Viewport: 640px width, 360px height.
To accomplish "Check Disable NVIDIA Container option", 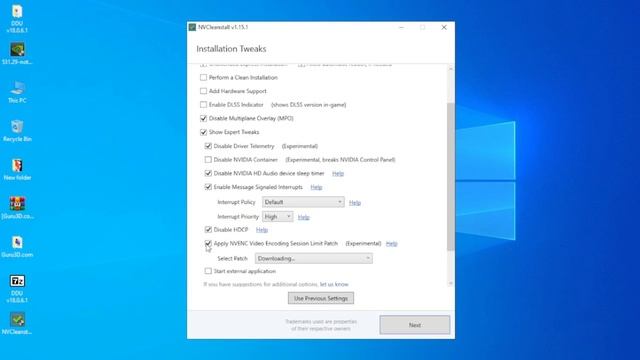I will click(208, 160).
